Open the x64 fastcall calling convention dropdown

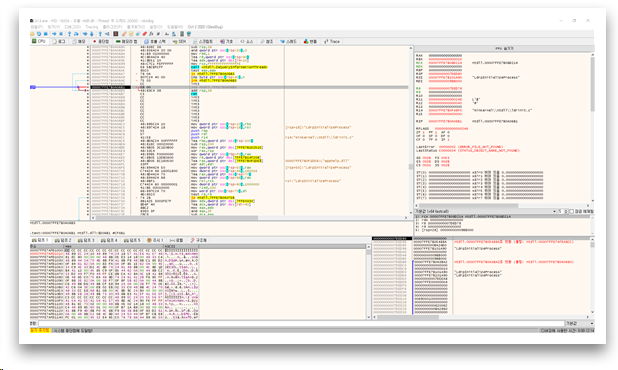[x=485, y=212]
